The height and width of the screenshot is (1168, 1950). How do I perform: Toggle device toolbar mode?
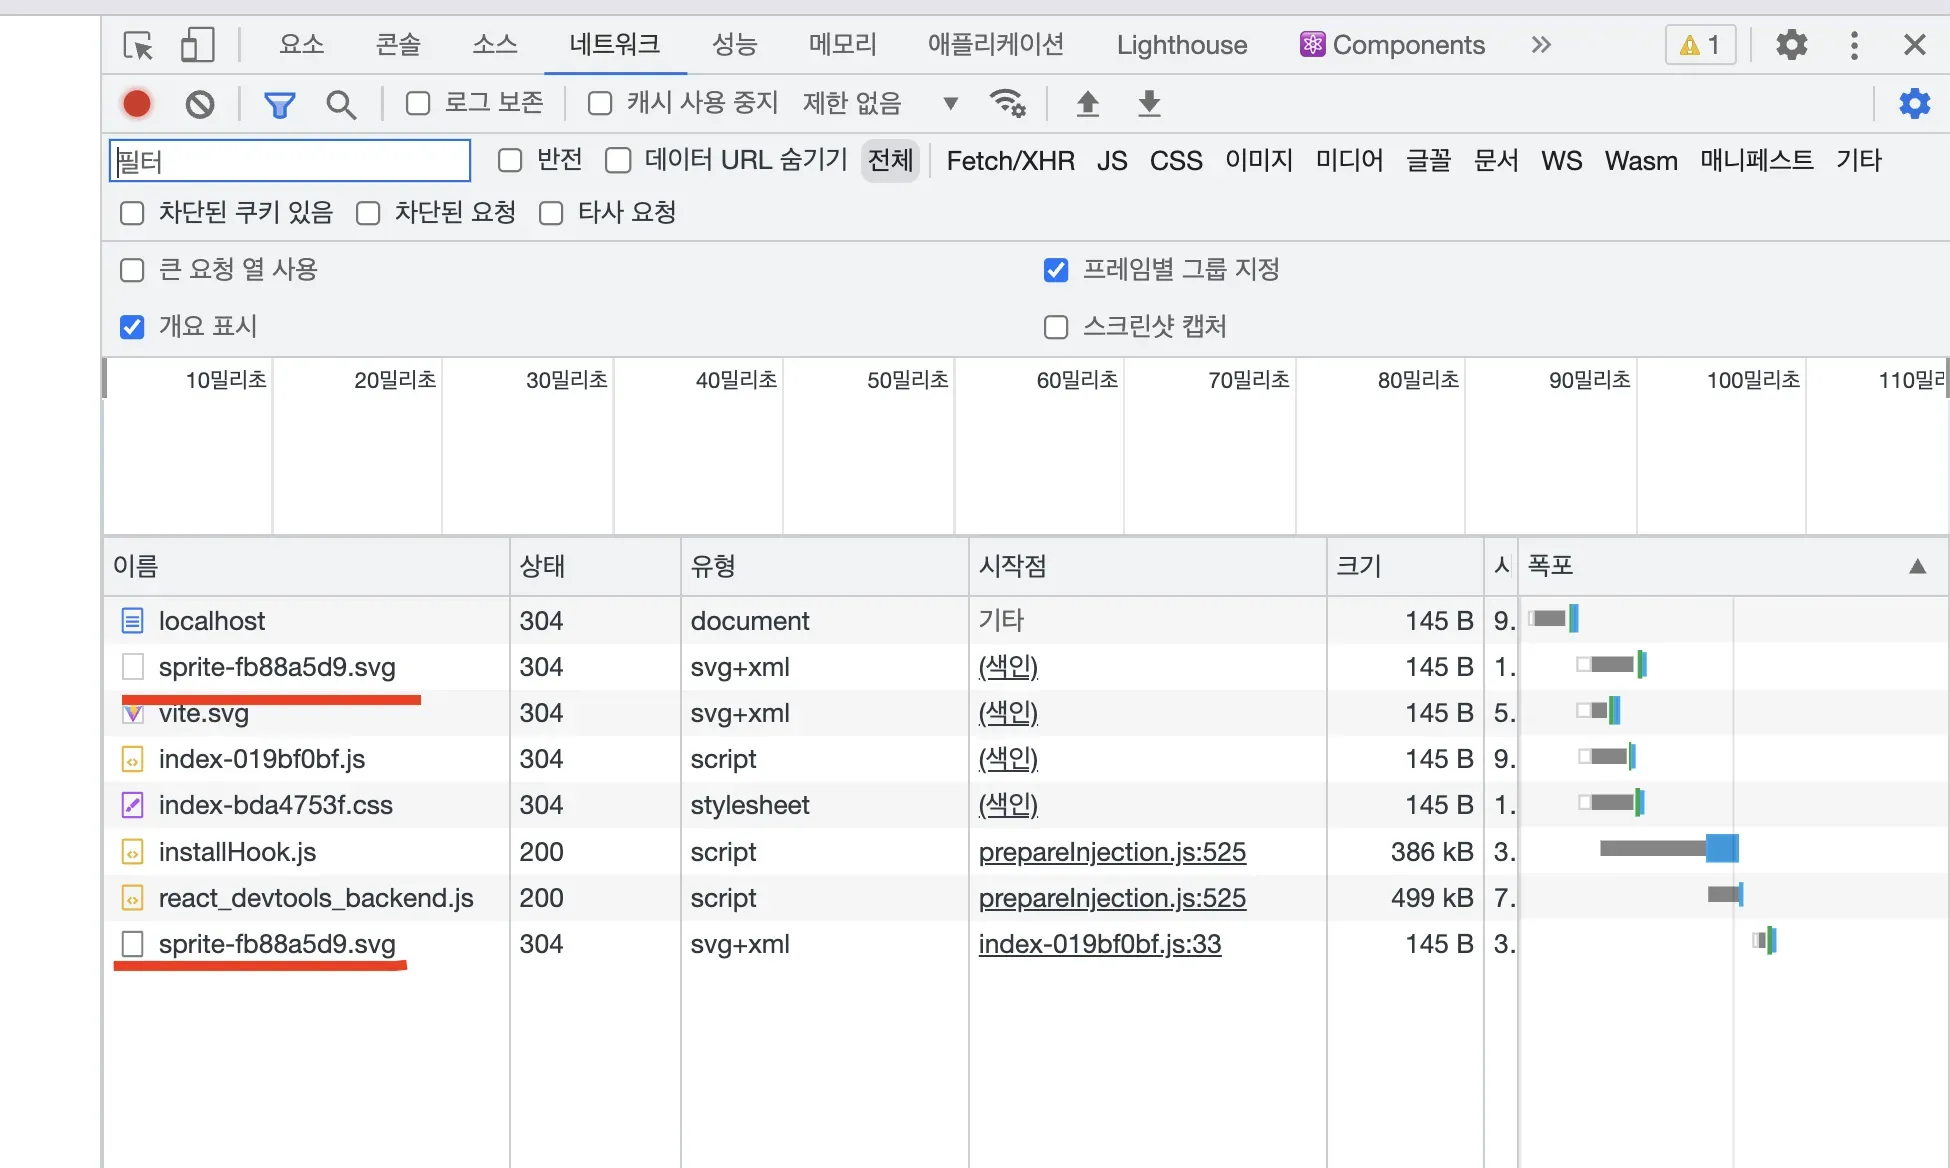pos(197,45)
